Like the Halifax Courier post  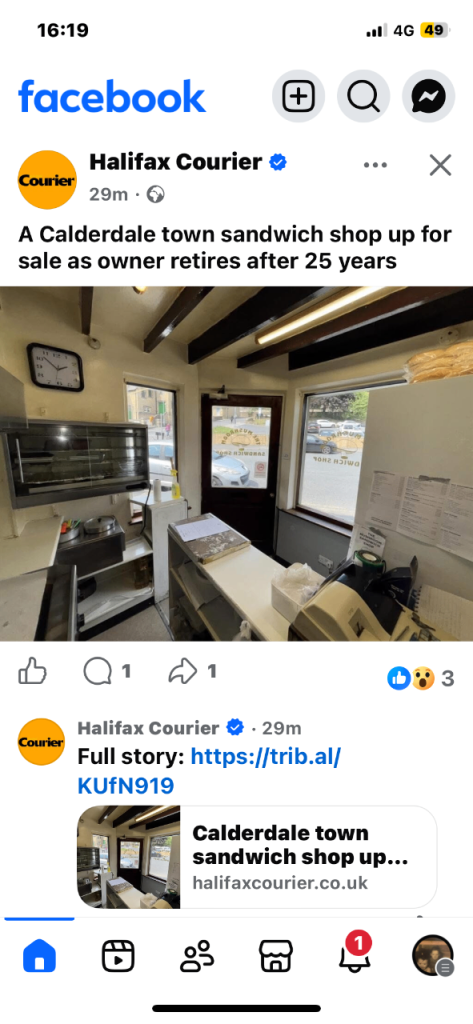(33, 671)
